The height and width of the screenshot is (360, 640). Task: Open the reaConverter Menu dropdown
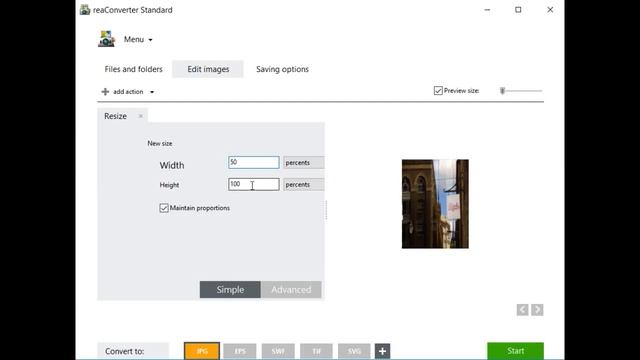[138, 40]
